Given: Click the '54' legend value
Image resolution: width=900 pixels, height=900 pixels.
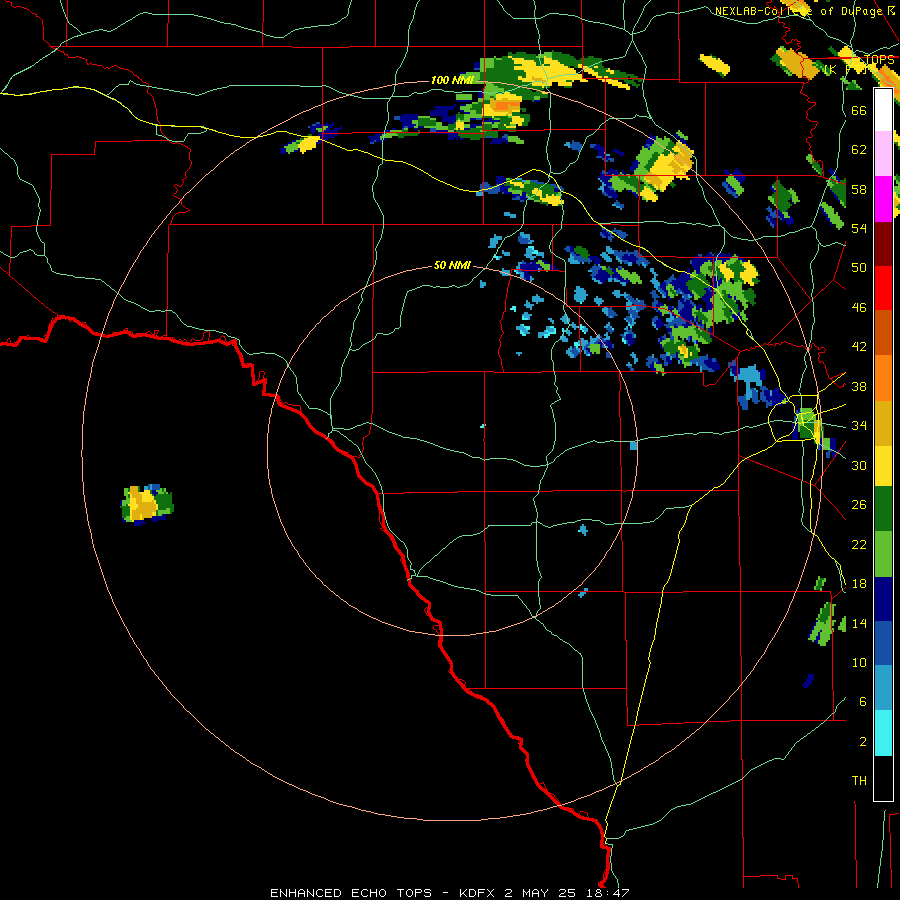Looking at the screenshot, I should tap(859, 228).
